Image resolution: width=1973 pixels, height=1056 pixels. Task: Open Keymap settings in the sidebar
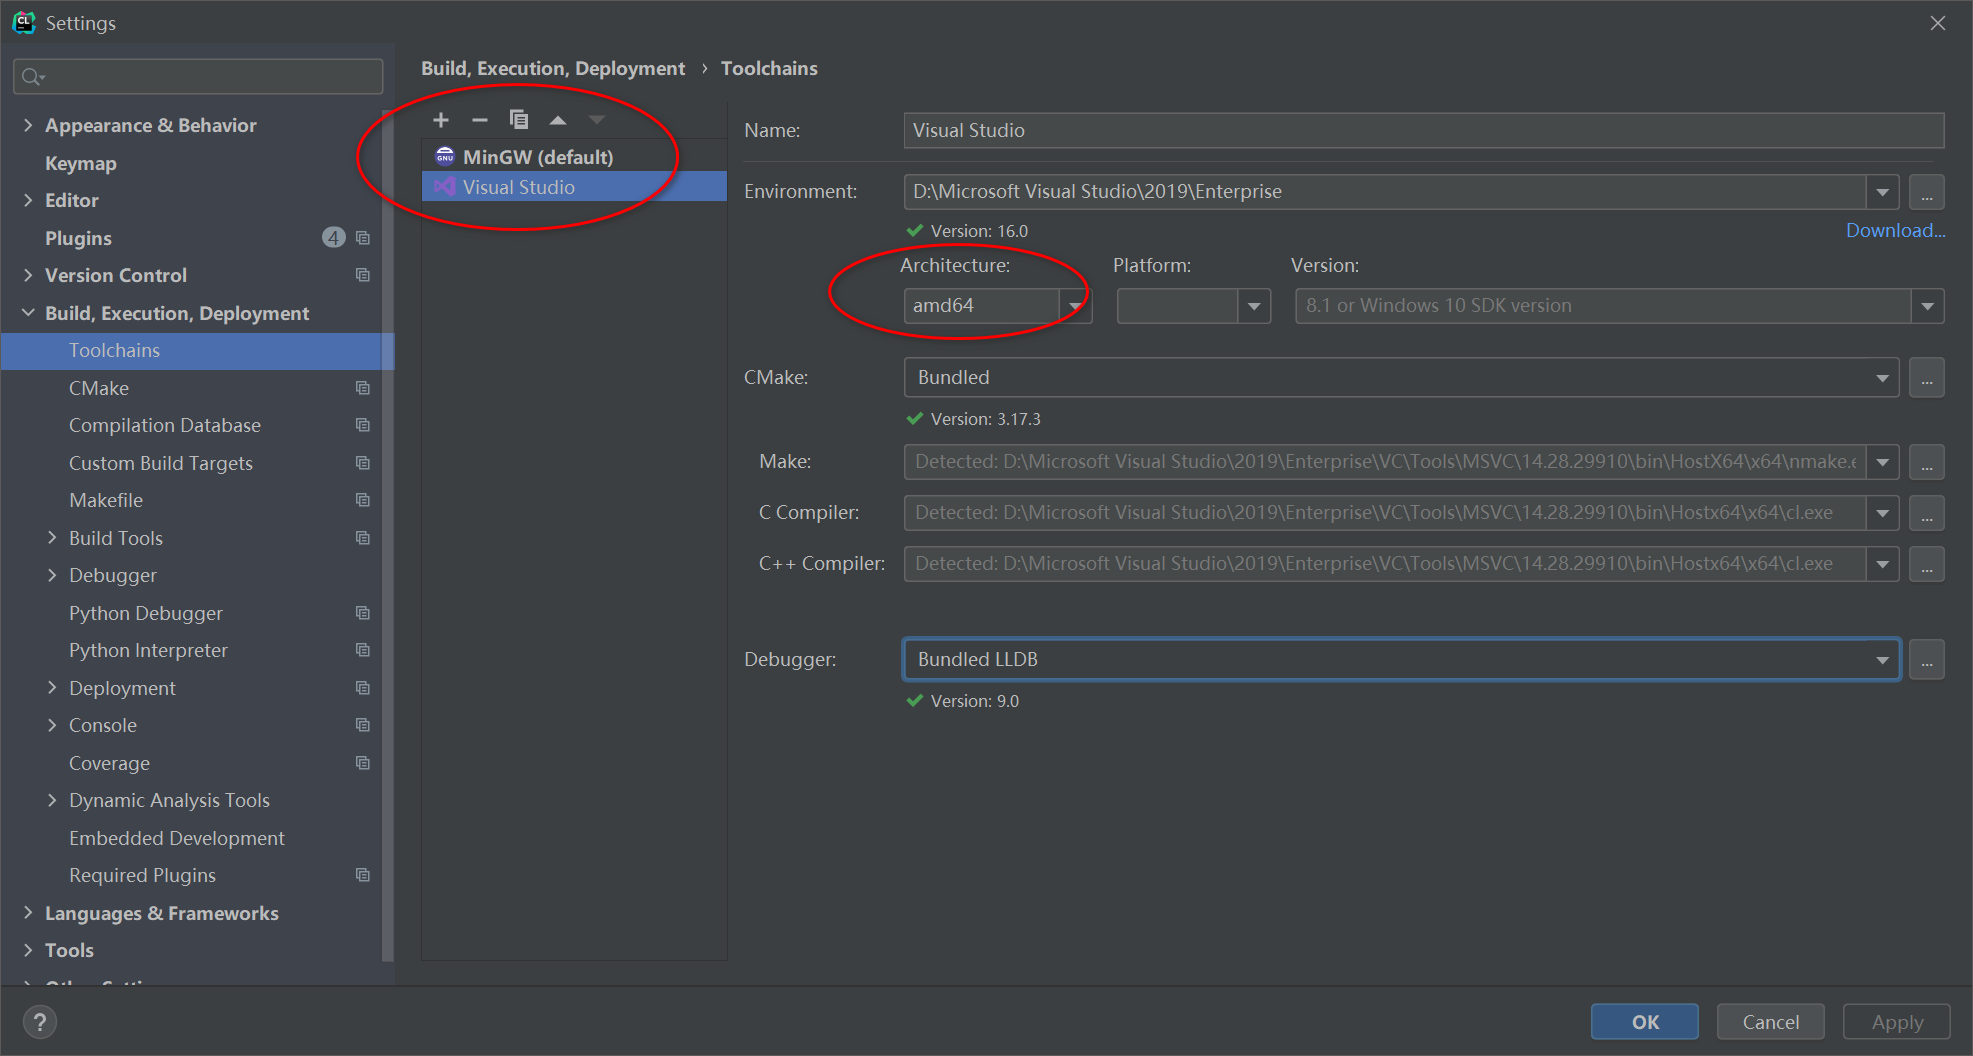pyautogui.click(x=81, y=163)
